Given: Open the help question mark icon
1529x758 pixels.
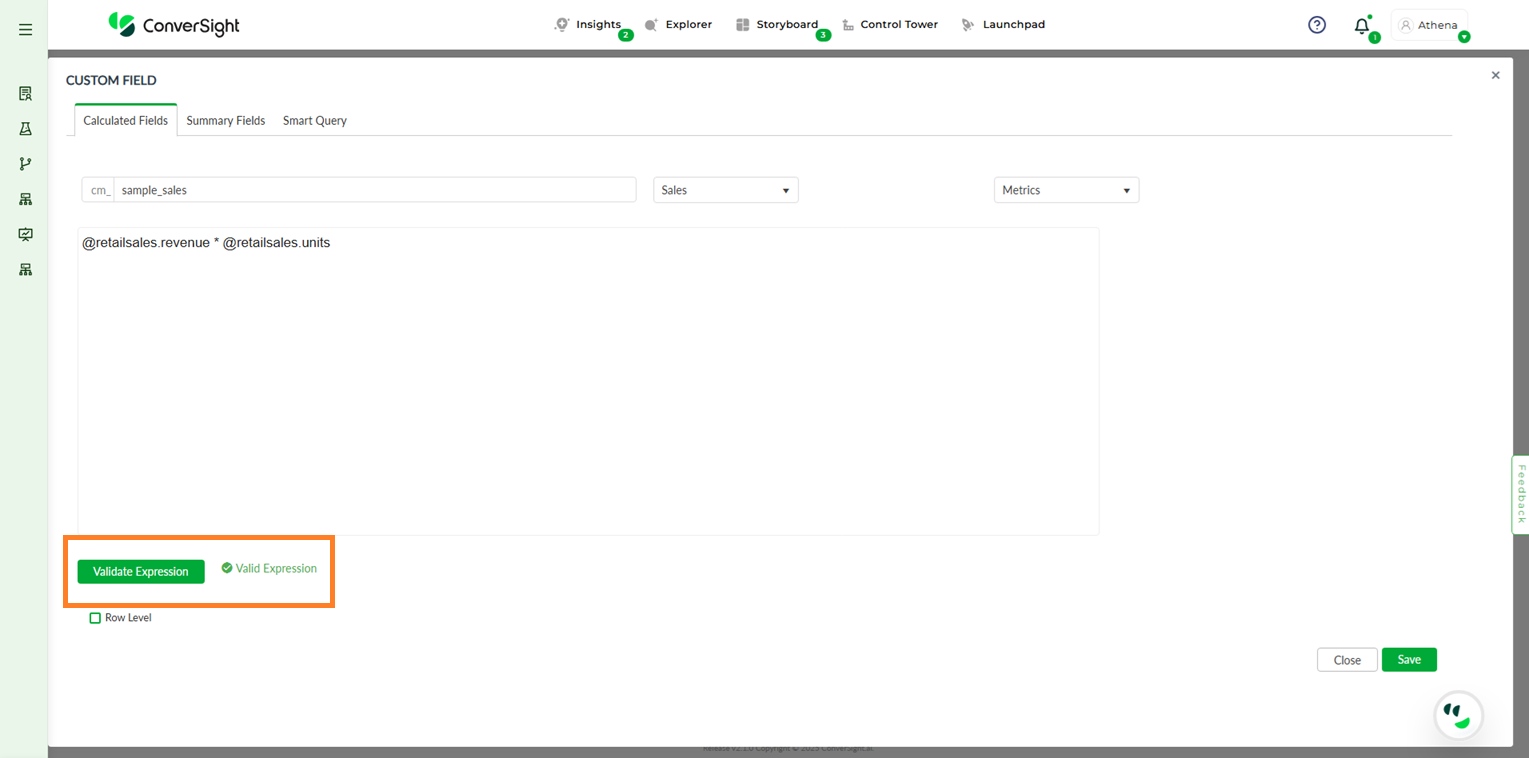Looking at the screenshot, I should click(x=1316, y=25).
